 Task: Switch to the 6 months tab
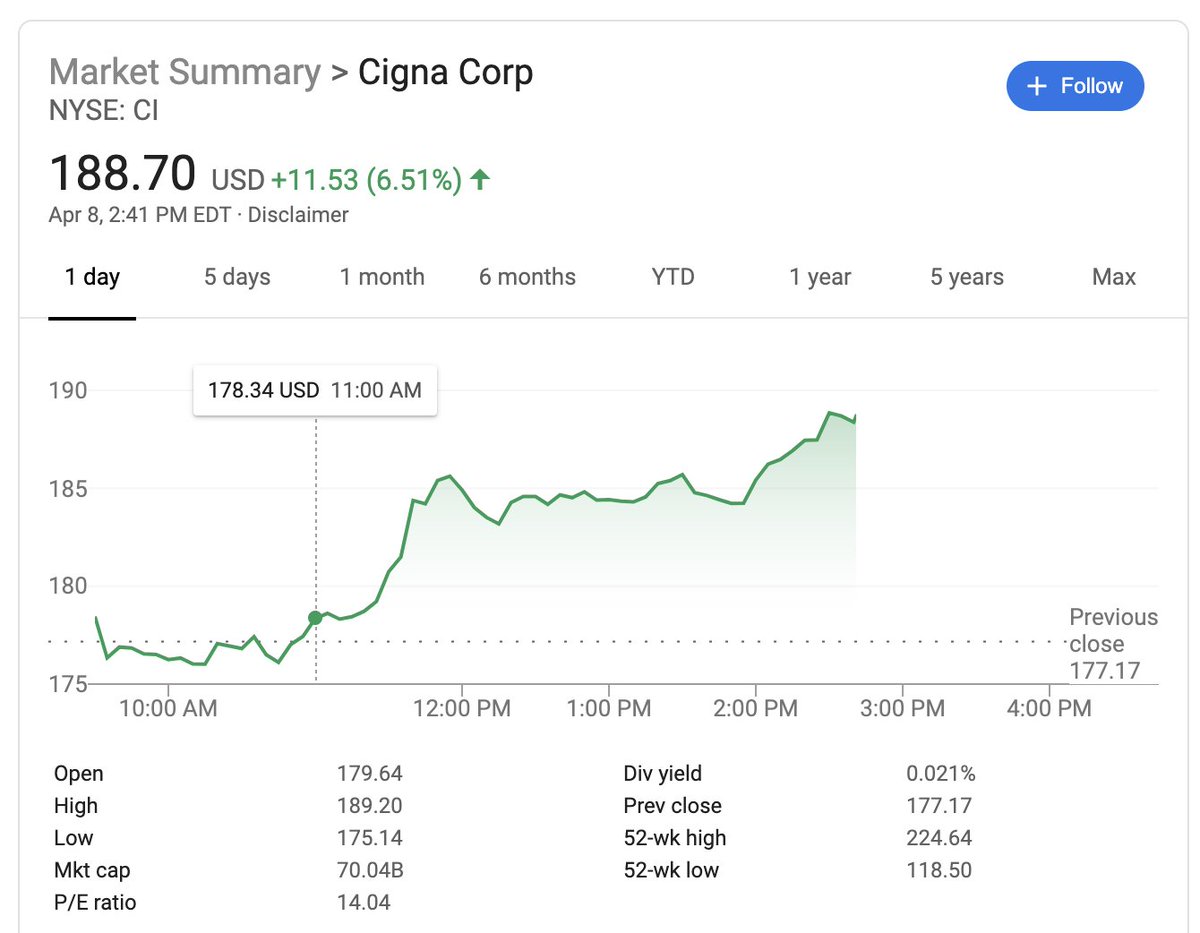point(527,277)
